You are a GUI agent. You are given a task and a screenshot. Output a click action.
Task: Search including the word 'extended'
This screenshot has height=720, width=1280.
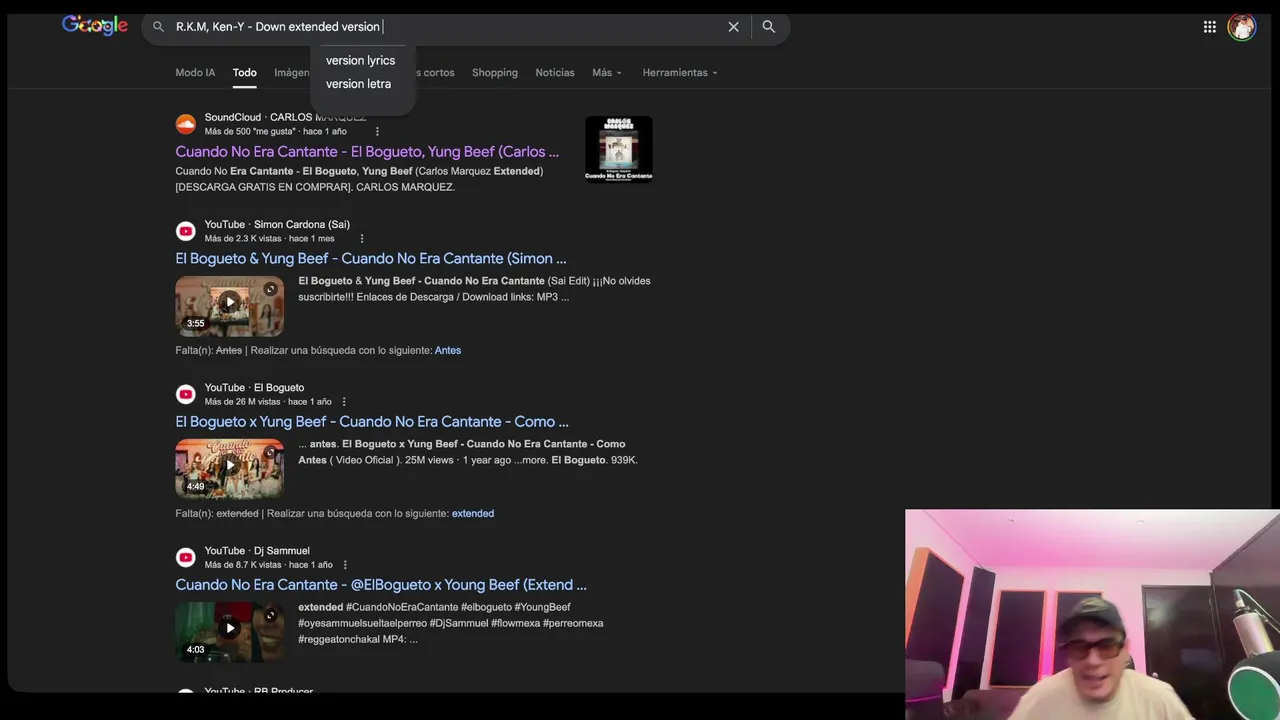point(473,513)
